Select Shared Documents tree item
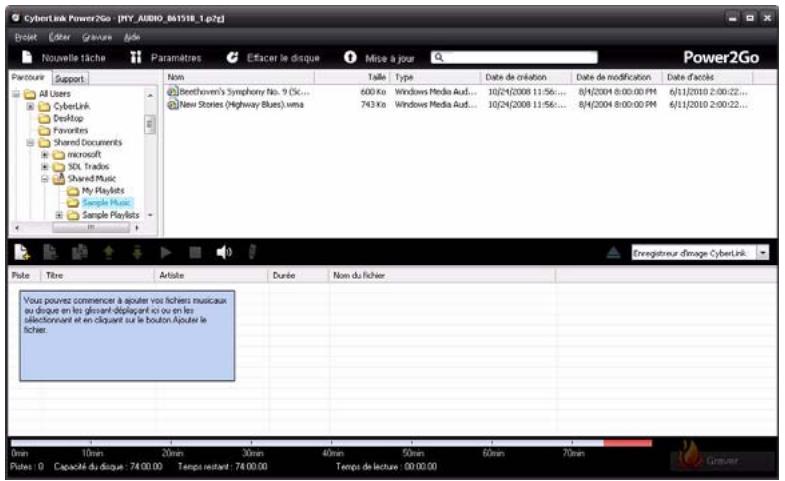Viewport: 785px width, 481px height. pyautogui.click(x=88, y=143)
